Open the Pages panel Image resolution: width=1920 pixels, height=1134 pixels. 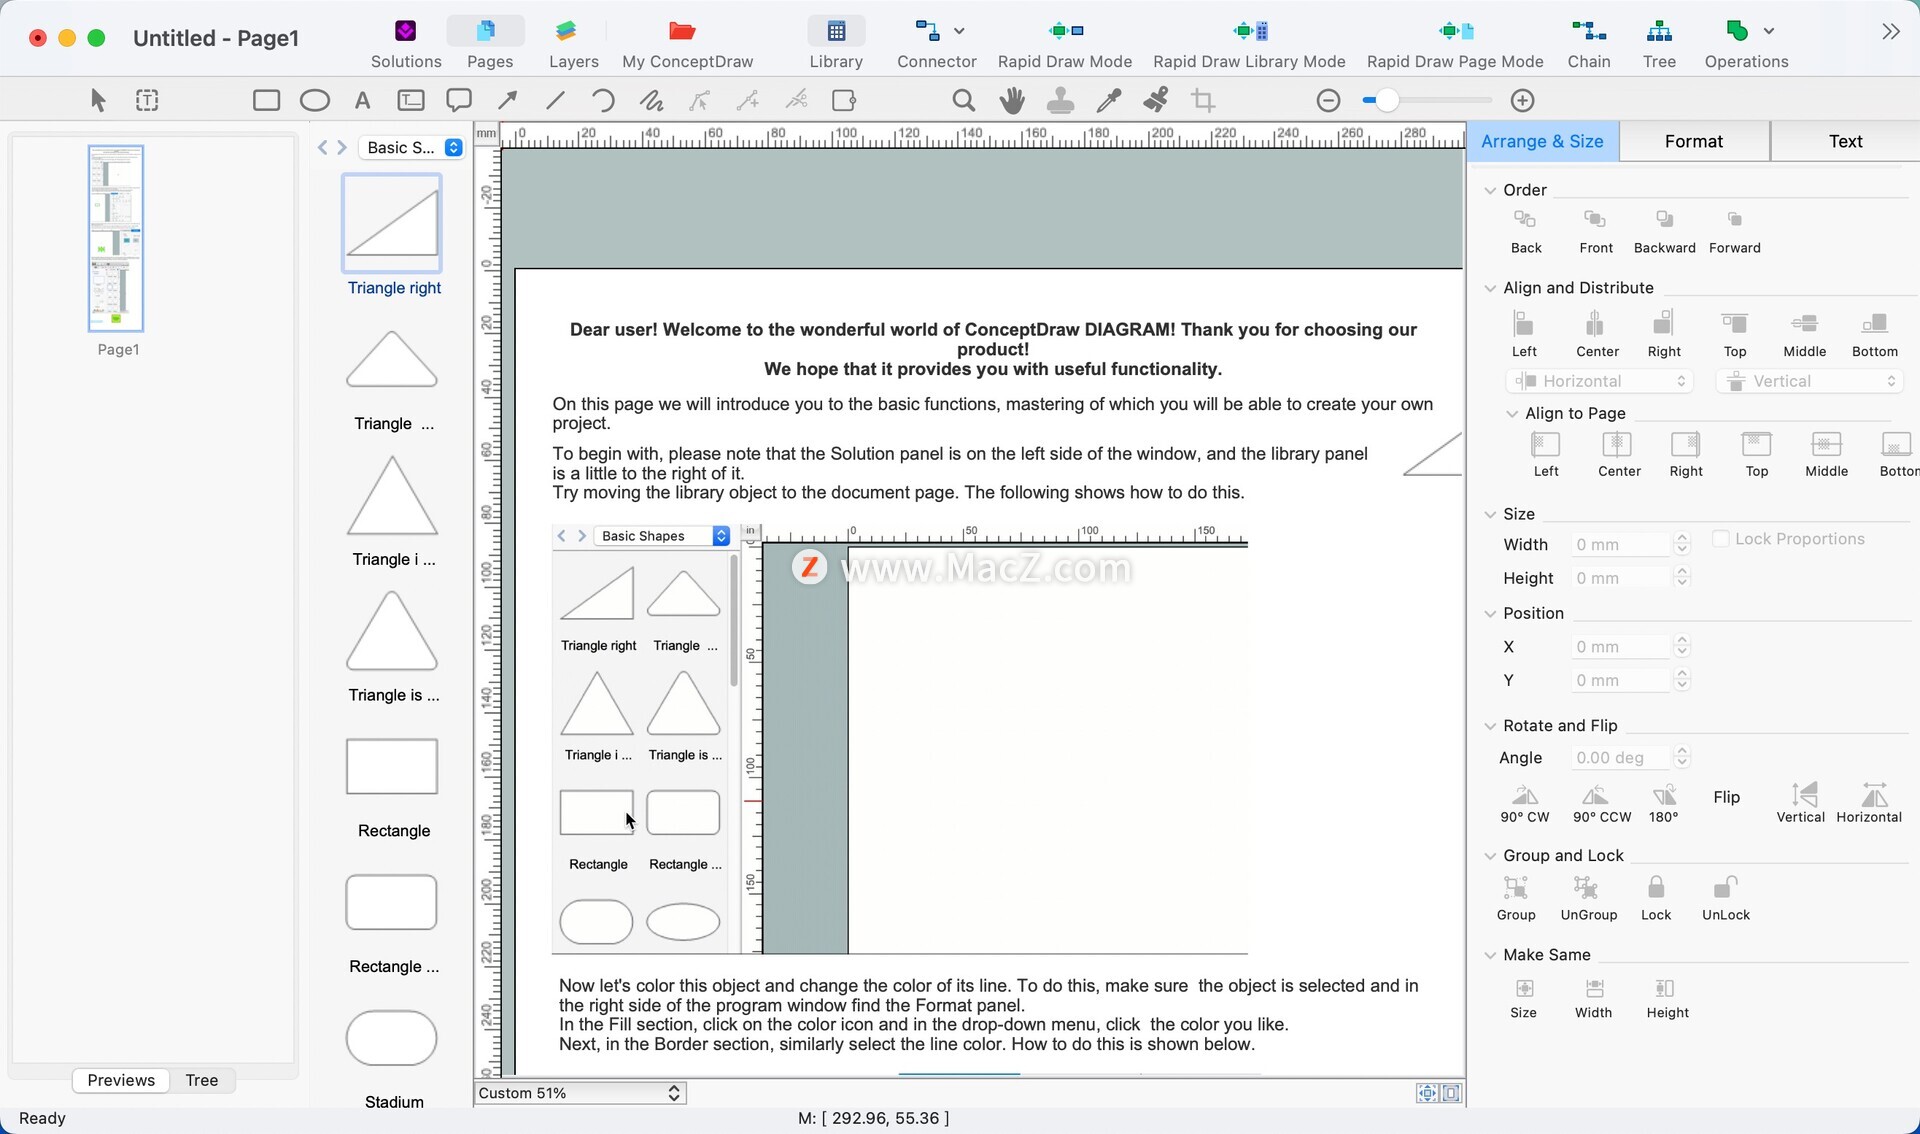[489, 44]
